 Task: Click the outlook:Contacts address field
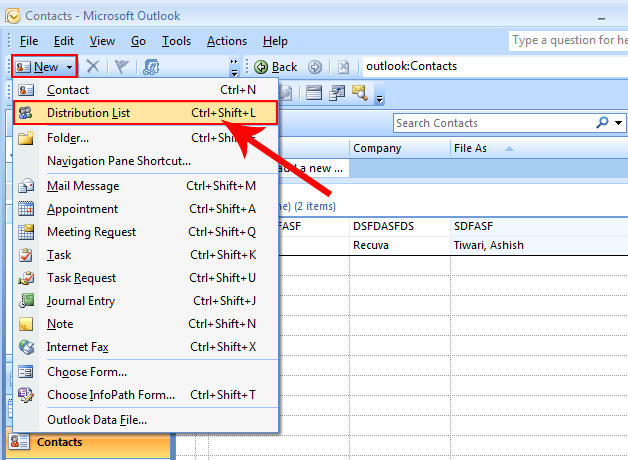coord(495,66)
